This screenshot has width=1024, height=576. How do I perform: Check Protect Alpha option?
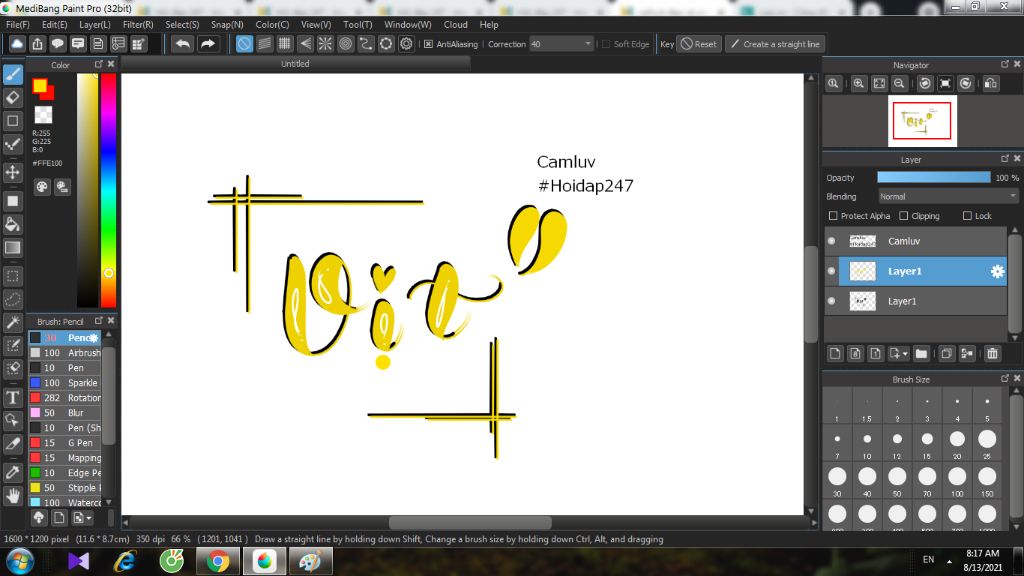(x=833, y=216)
